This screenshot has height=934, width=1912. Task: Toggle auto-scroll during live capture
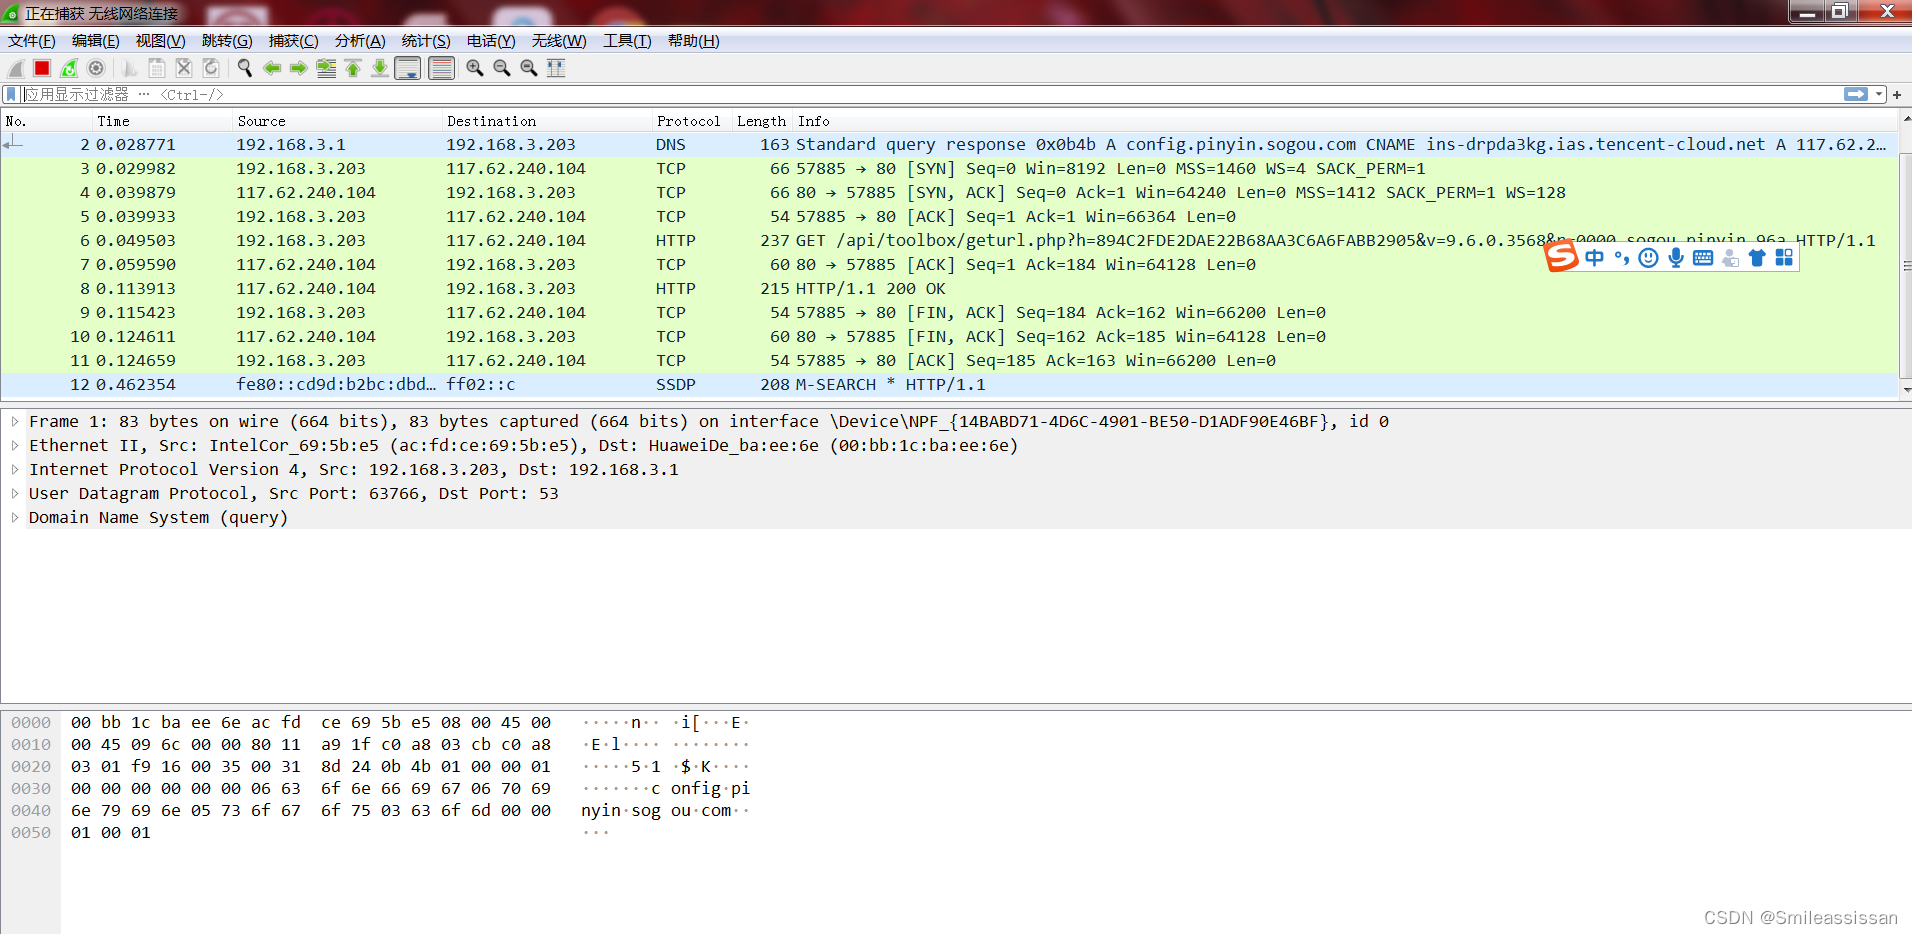[409, 67]
